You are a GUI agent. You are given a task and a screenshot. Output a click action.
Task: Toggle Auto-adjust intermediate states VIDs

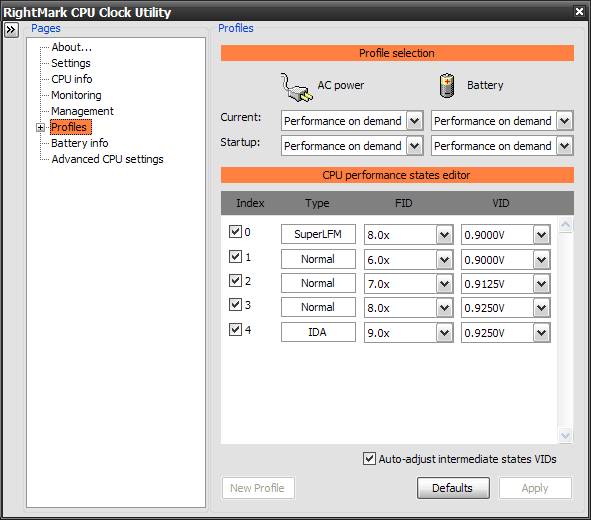(x=369, y=459)
